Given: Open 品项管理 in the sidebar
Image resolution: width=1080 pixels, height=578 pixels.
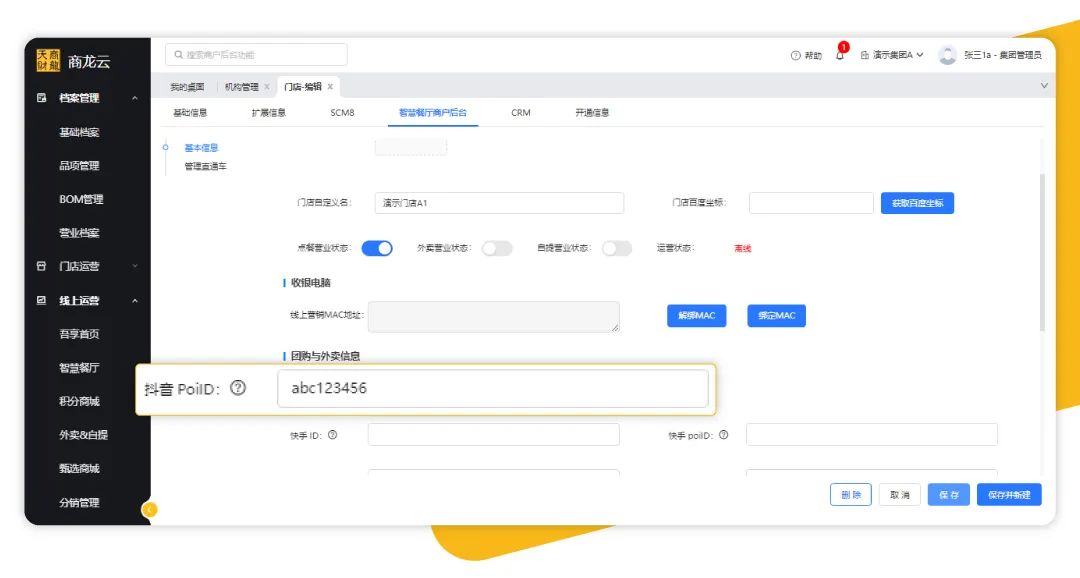Looking at the screenshot, I should click(79, 165).
